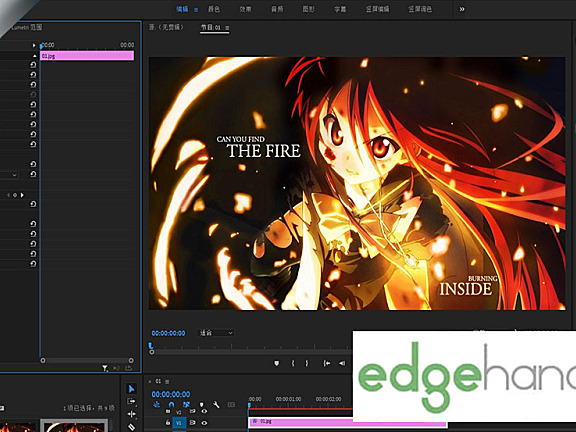Click the Mark Out brace button
576x432 pixels.
pyautogui.click(x=307, y=363)
